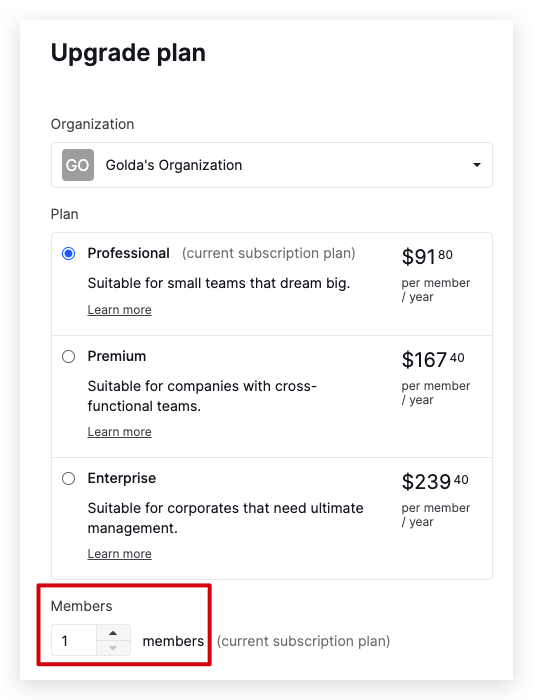Open Learn more link under Enterprise

(119, 554)
